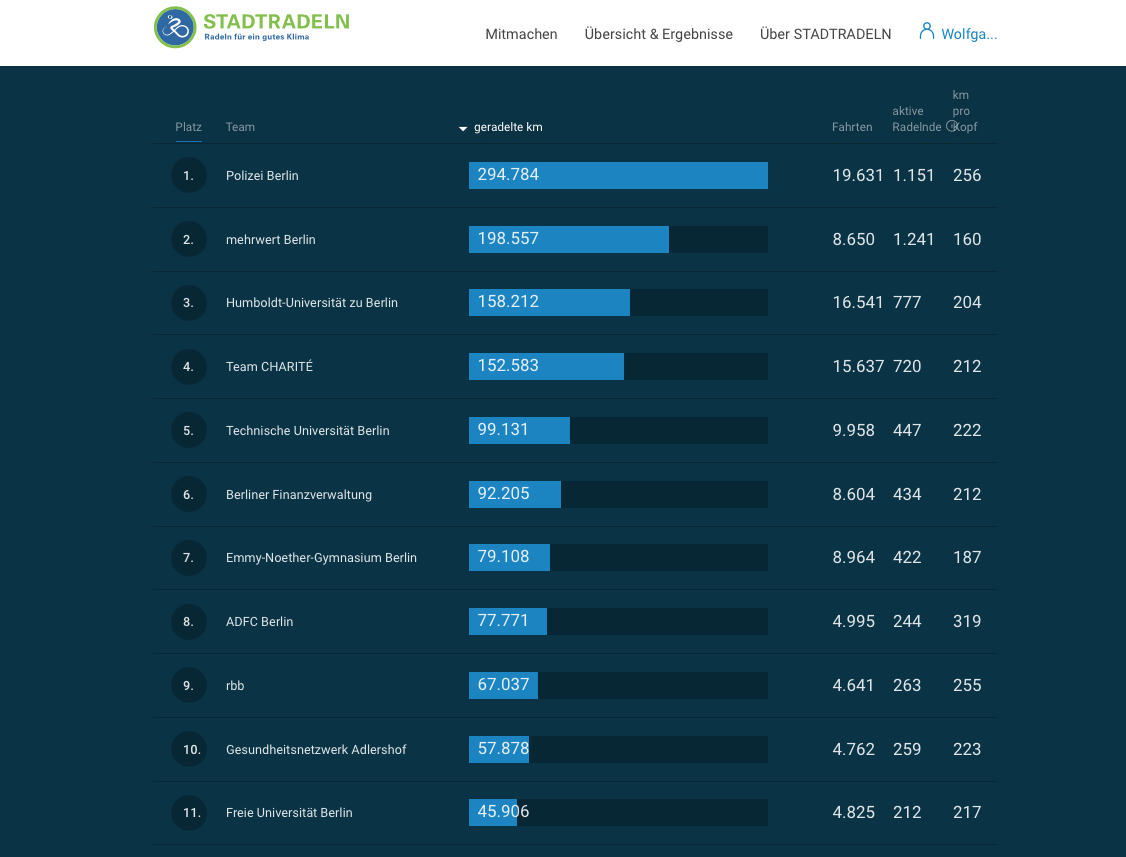This screenshot has height=857, width=1126.
Task: Sort by the km pro Kopf column
Action: pos(964,111)
